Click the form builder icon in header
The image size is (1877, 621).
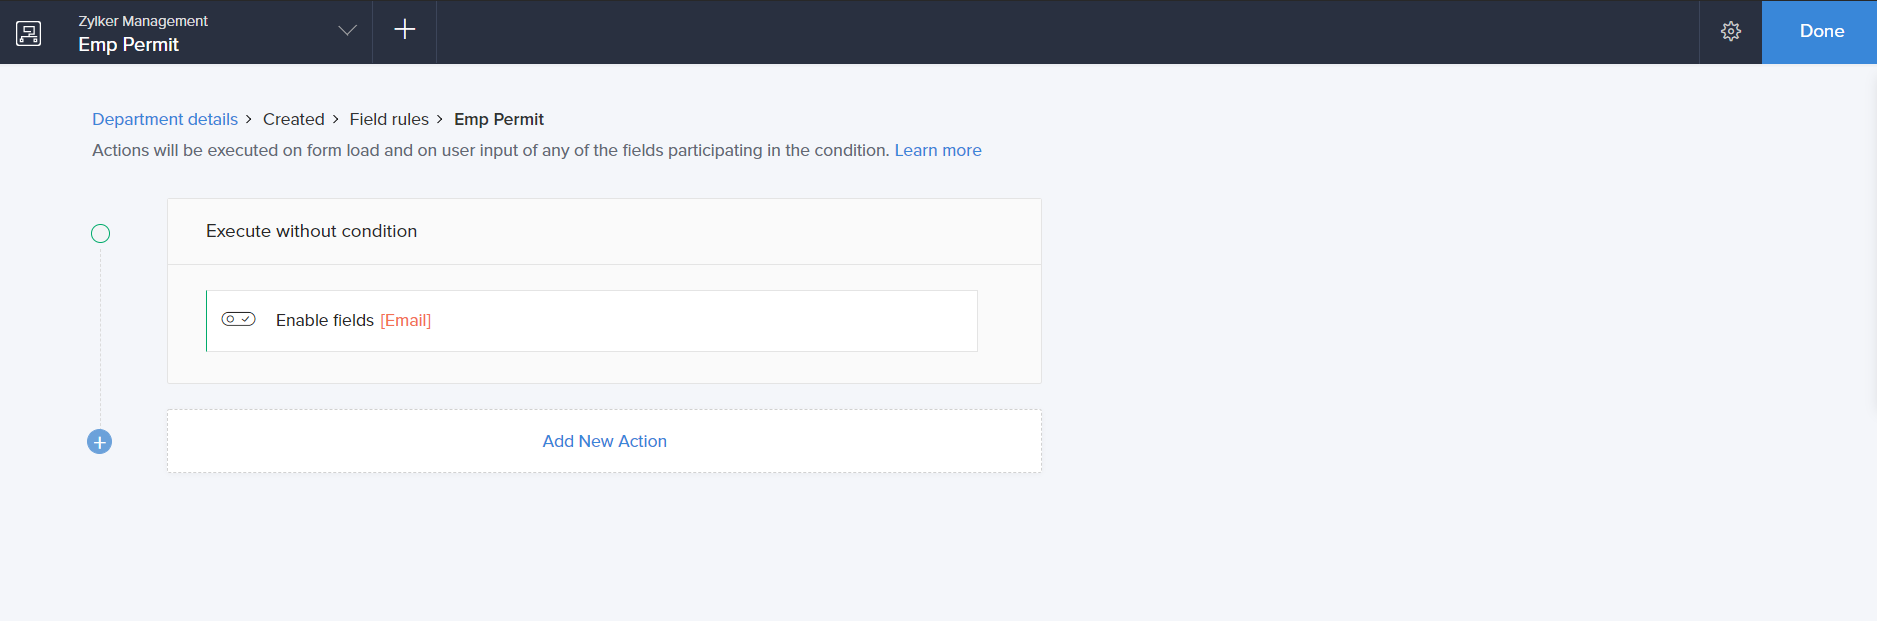tap(29, 33)
